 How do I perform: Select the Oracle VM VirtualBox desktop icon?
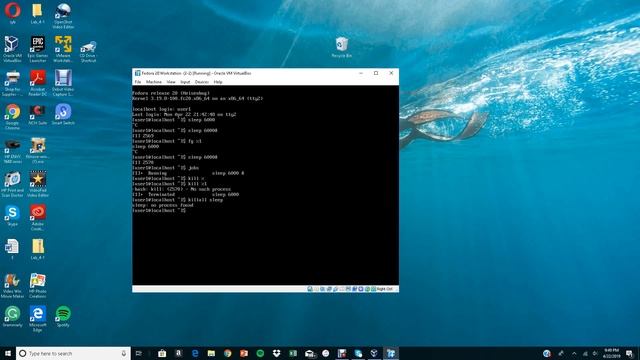pyautogui.click(x=12, y=49)
